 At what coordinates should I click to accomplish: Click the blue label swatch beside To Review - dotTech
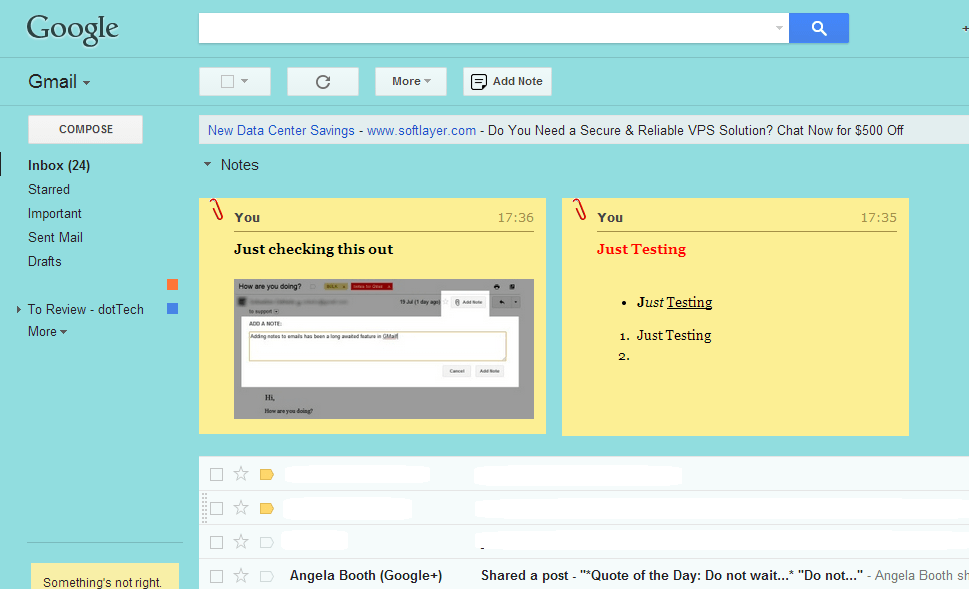pyautogui.click(x=170, y=309)
